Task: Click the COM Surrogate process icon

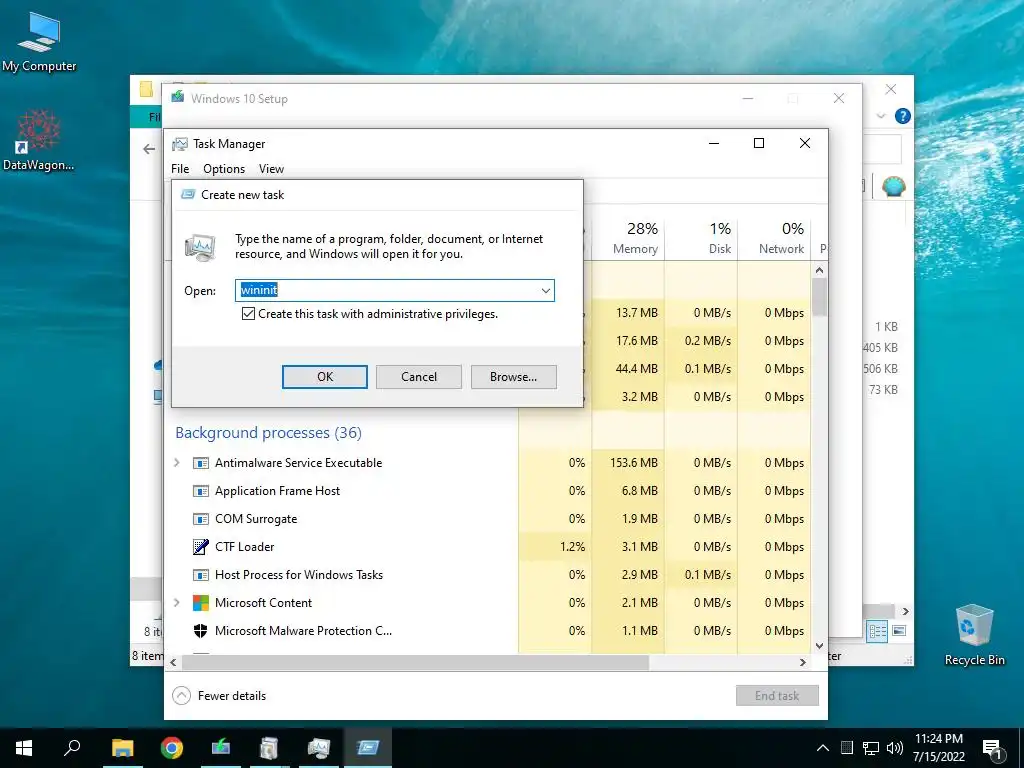Action: coord(200,519)
